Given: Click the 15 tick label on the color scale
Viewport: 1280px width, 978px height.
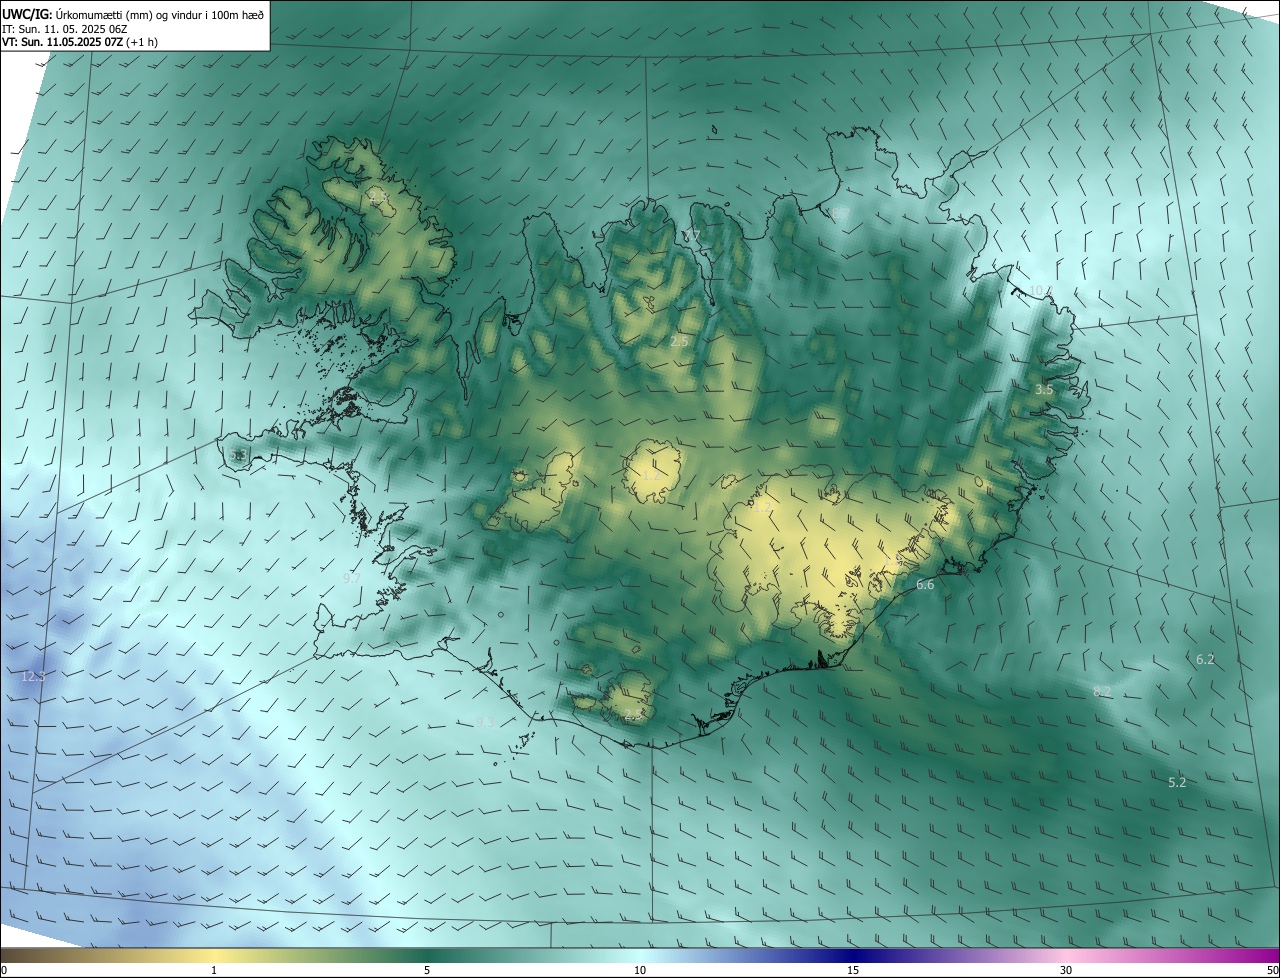Looking at the screenshot, I should point(853,971).
